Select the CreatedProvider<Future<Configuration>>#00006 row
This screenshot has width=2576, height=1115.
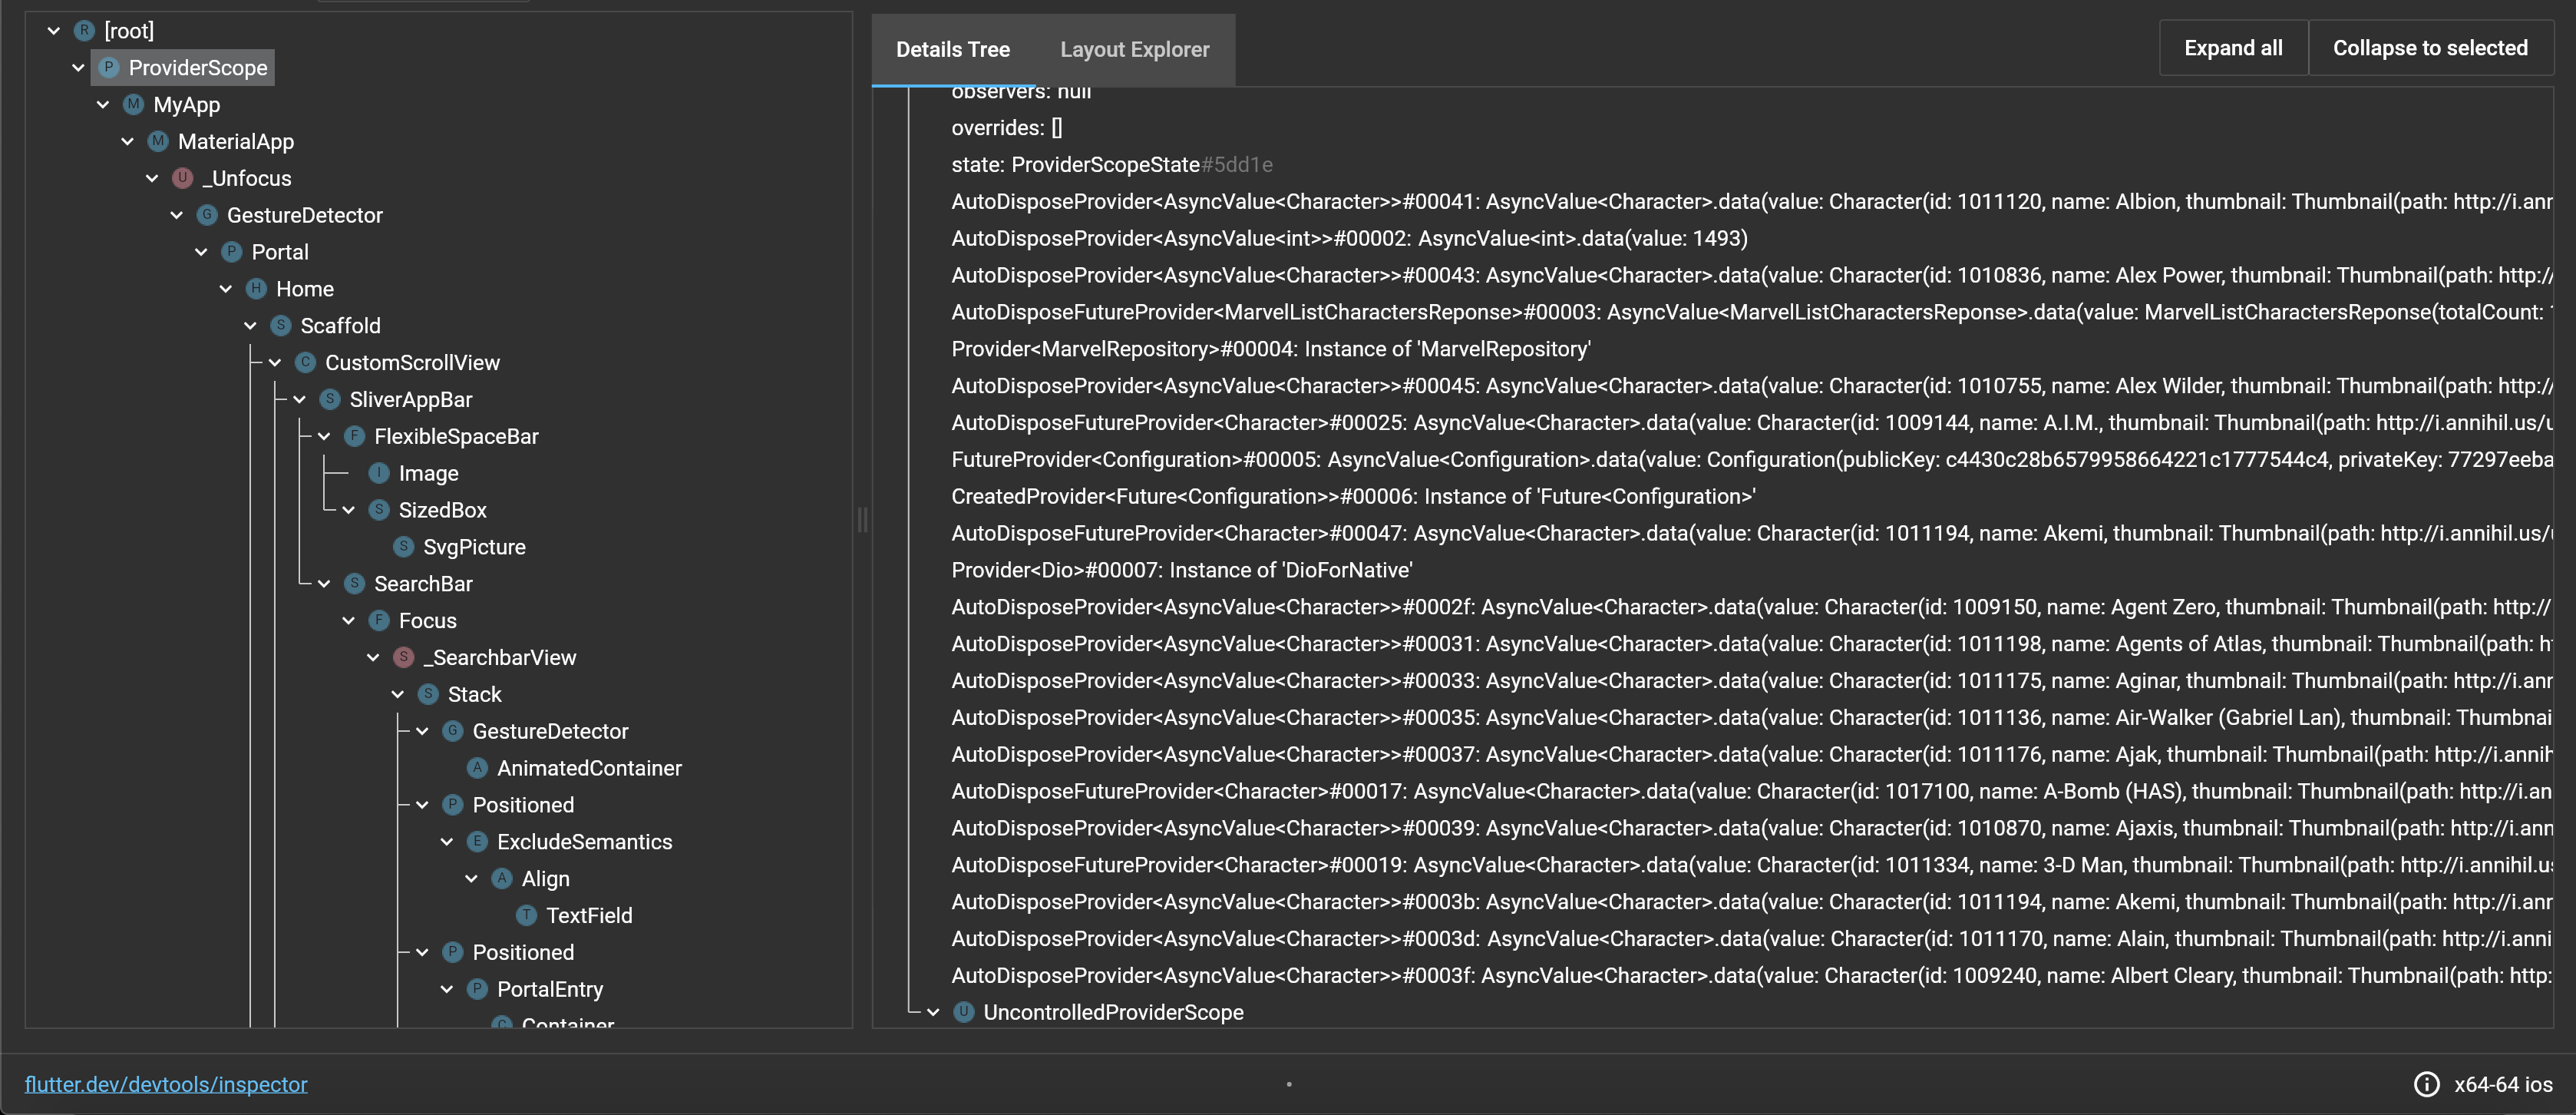pyautogui.click(x=1353, y=496)
